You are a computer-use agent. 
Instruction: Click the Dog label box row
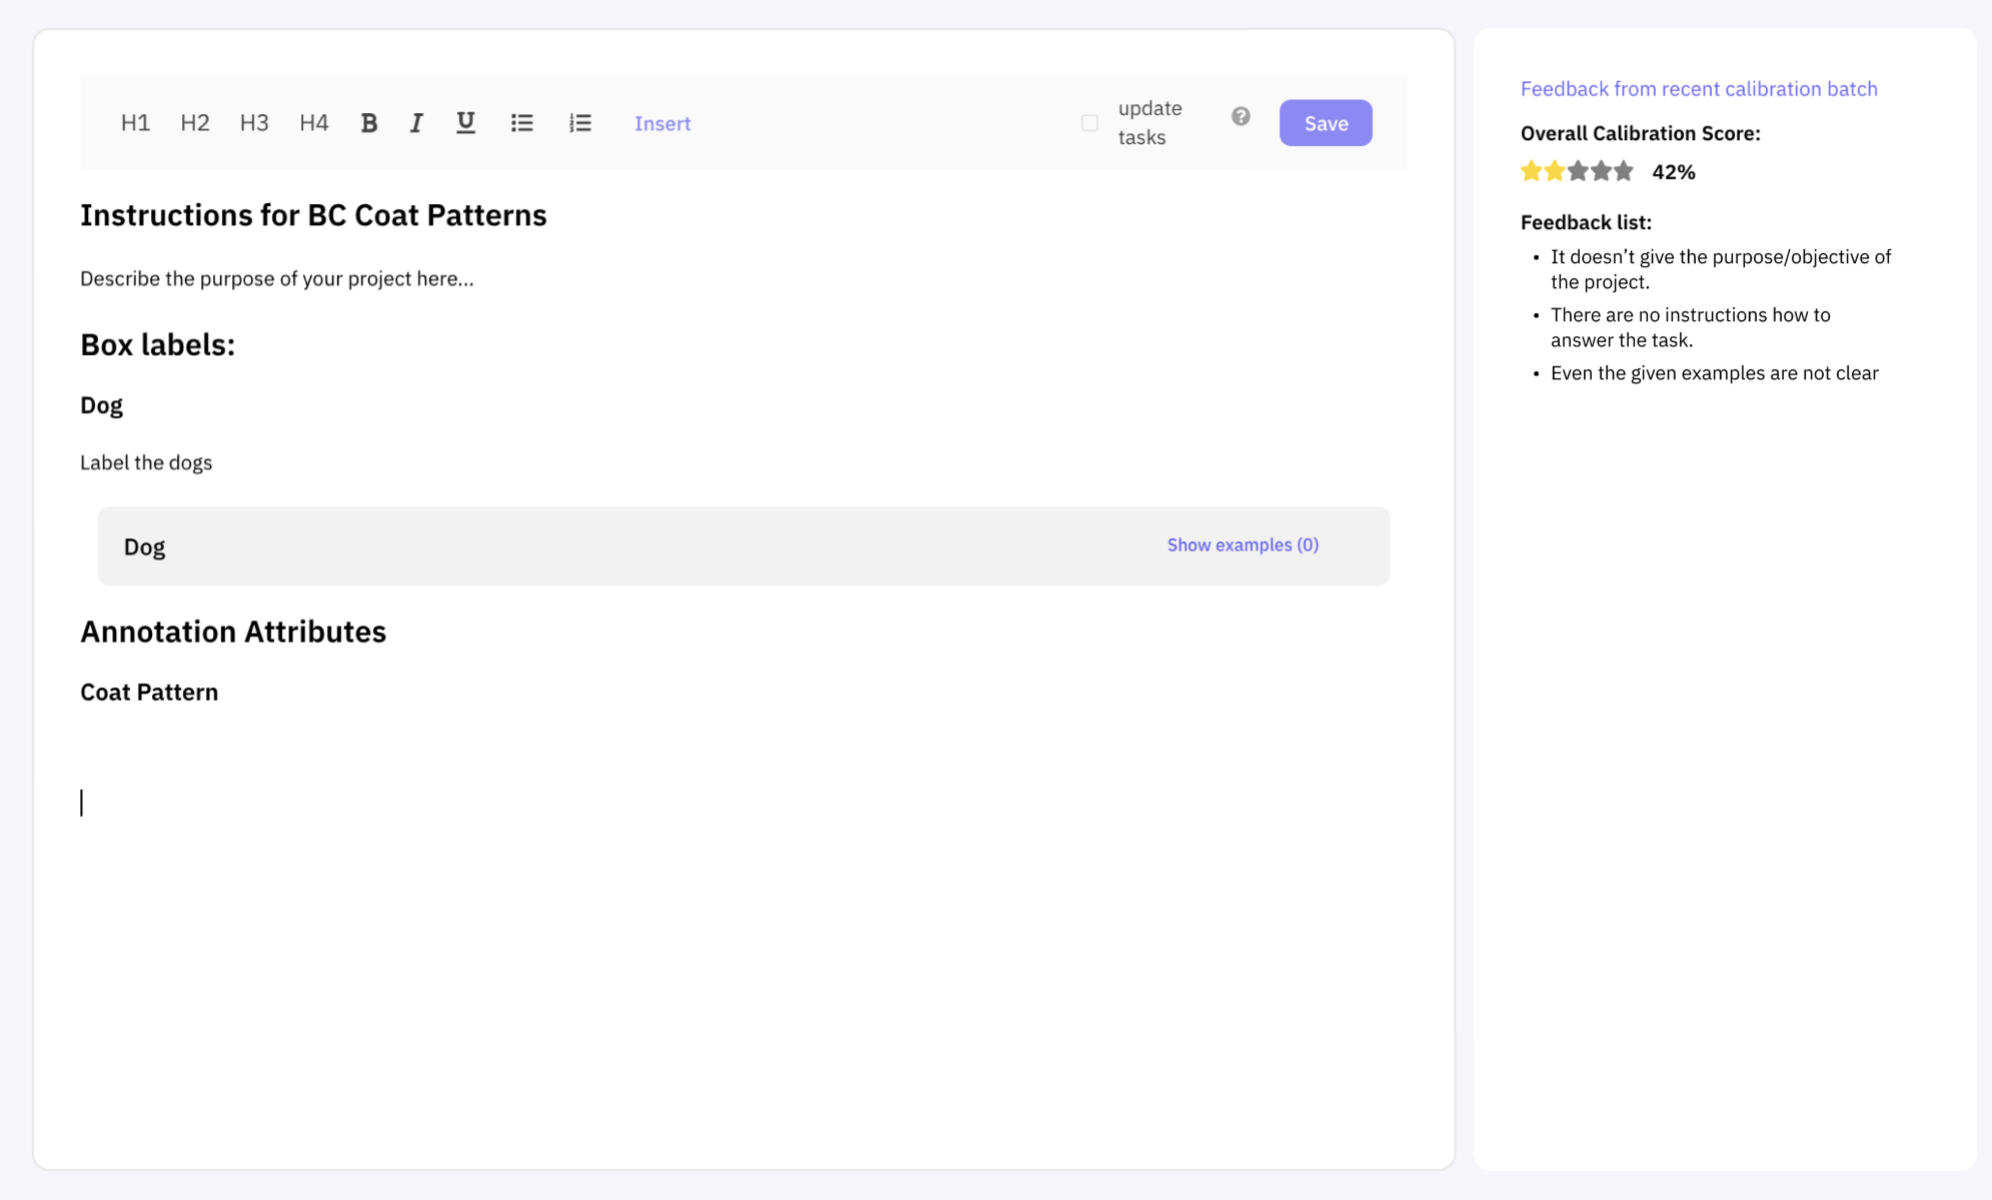point(640,546)
